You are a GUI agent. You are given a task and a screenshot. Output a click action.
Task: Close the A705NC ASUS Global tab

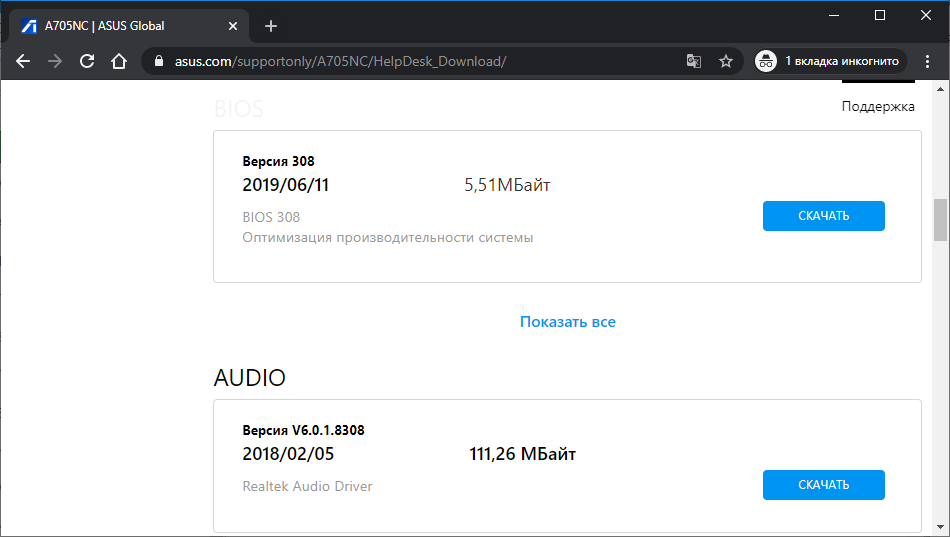tap(233, 26)
